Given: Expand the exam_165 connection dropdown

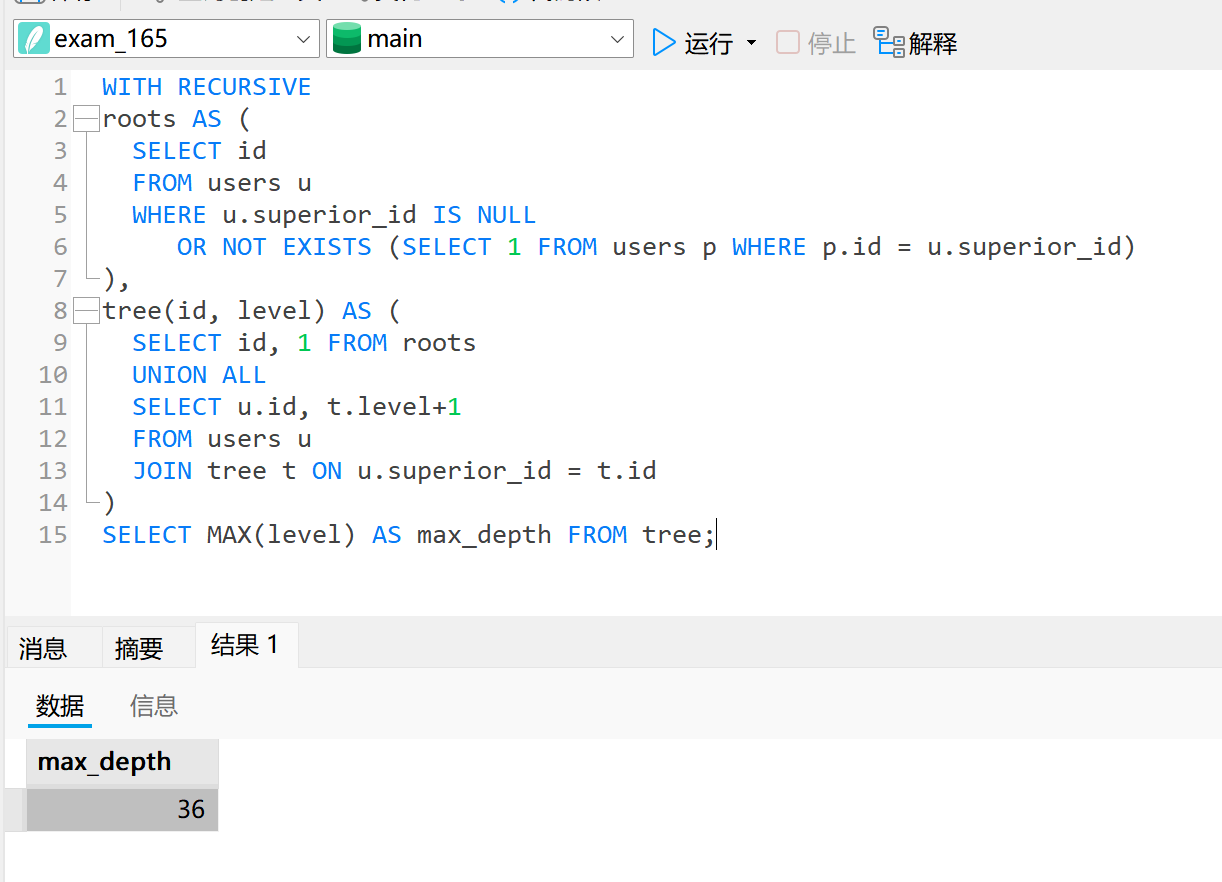Looking at the screenshot, I should tap(304, 39).
